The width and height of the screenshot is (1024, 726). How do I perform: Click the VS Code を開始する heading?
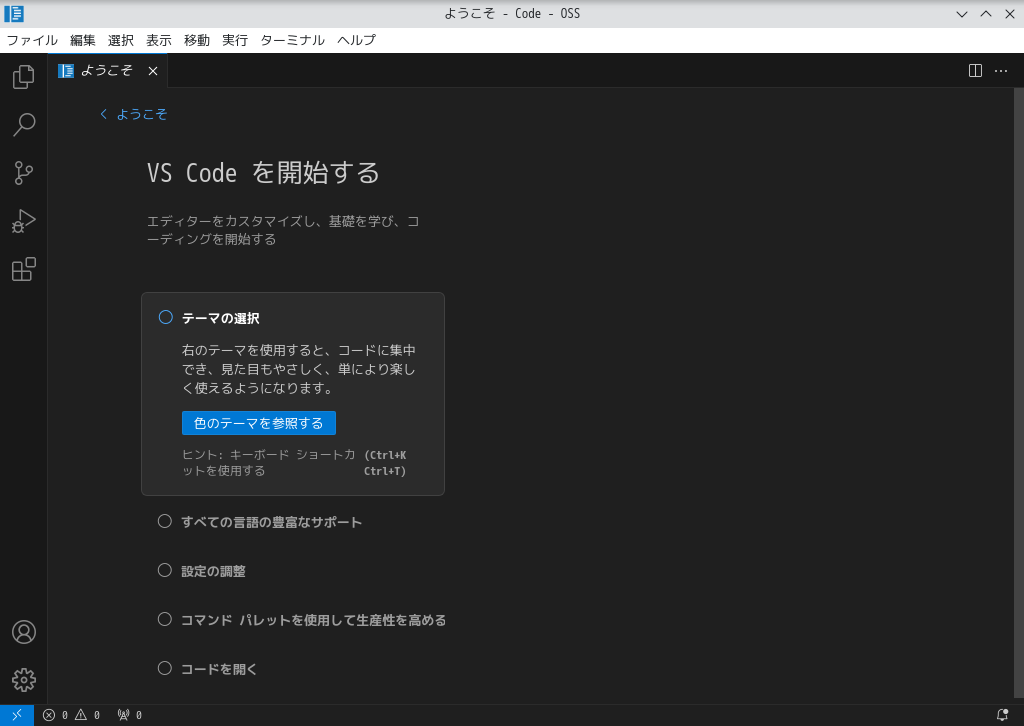263,173
